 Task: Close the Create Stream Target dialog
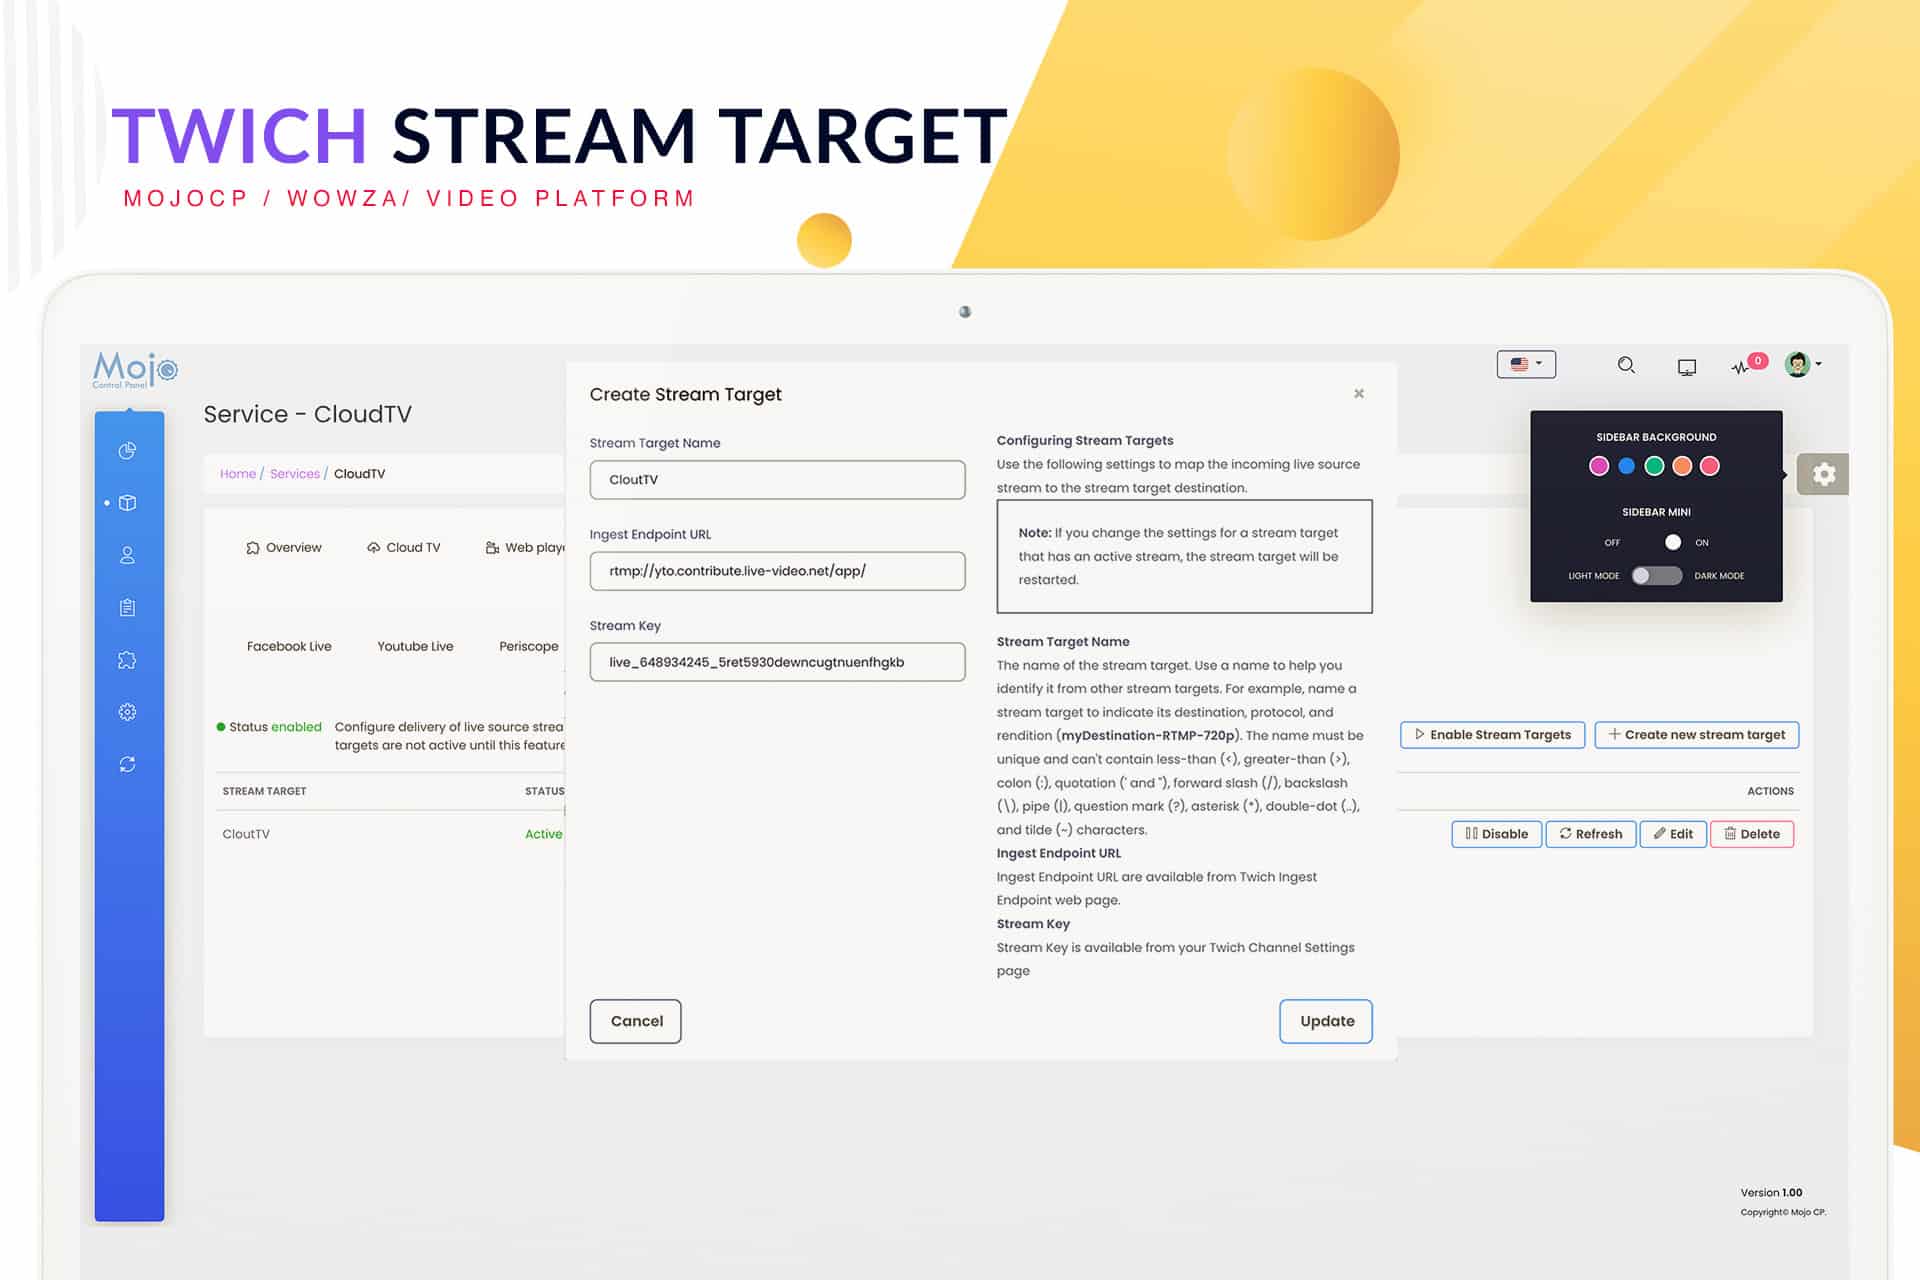1358,393
